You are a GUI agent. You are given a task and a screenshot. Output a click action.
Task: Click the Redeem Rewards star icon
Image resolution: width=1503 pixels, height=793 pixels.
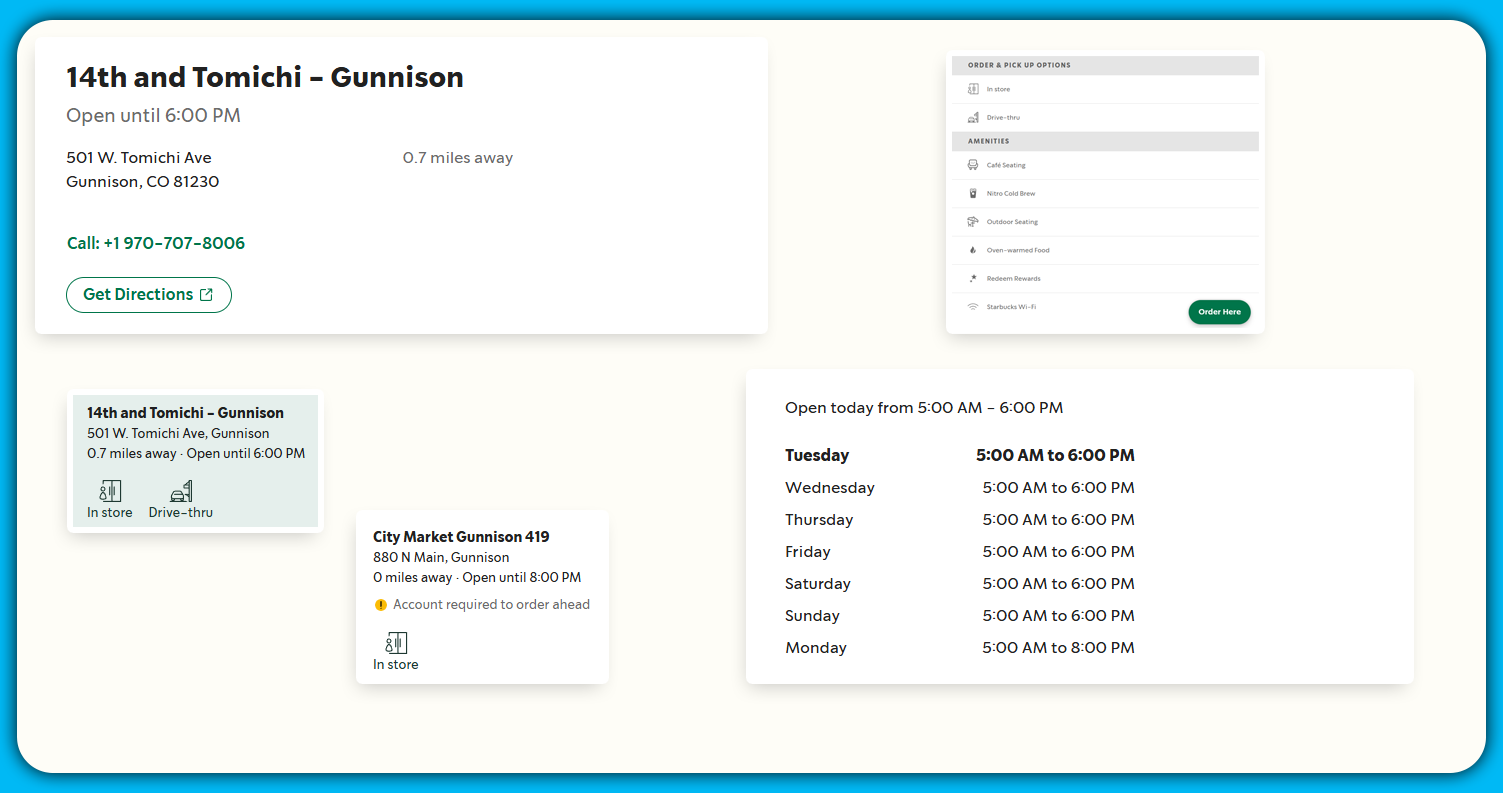(973, 279)
